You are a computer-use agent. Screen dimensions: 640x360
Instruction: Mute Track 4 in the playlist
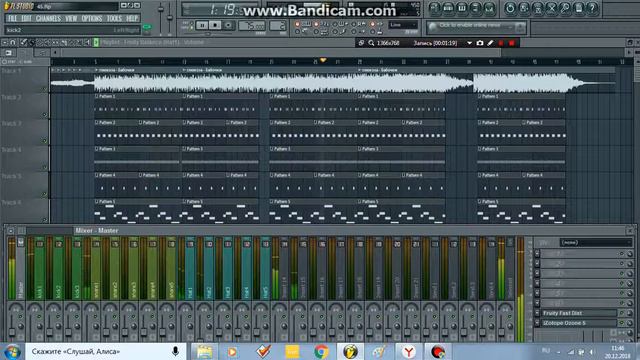45,167
